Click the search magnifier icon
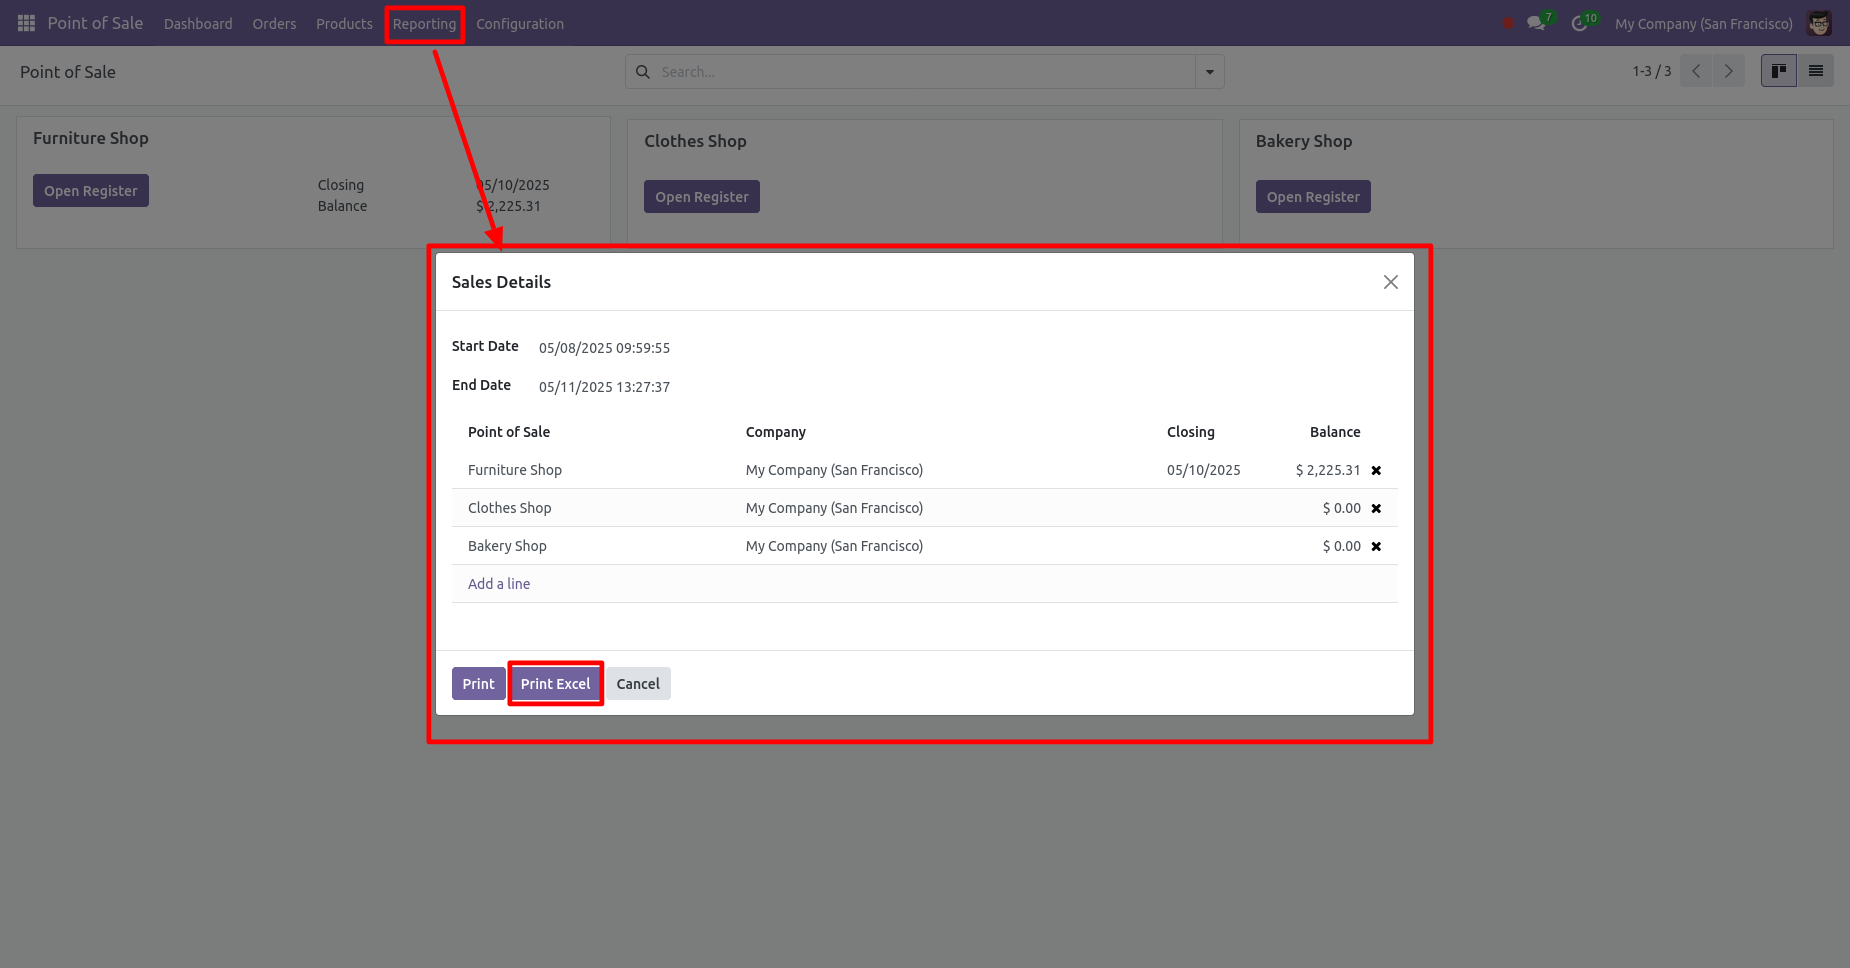This screenshot has width=1850, height=968. tap(643, 72)
